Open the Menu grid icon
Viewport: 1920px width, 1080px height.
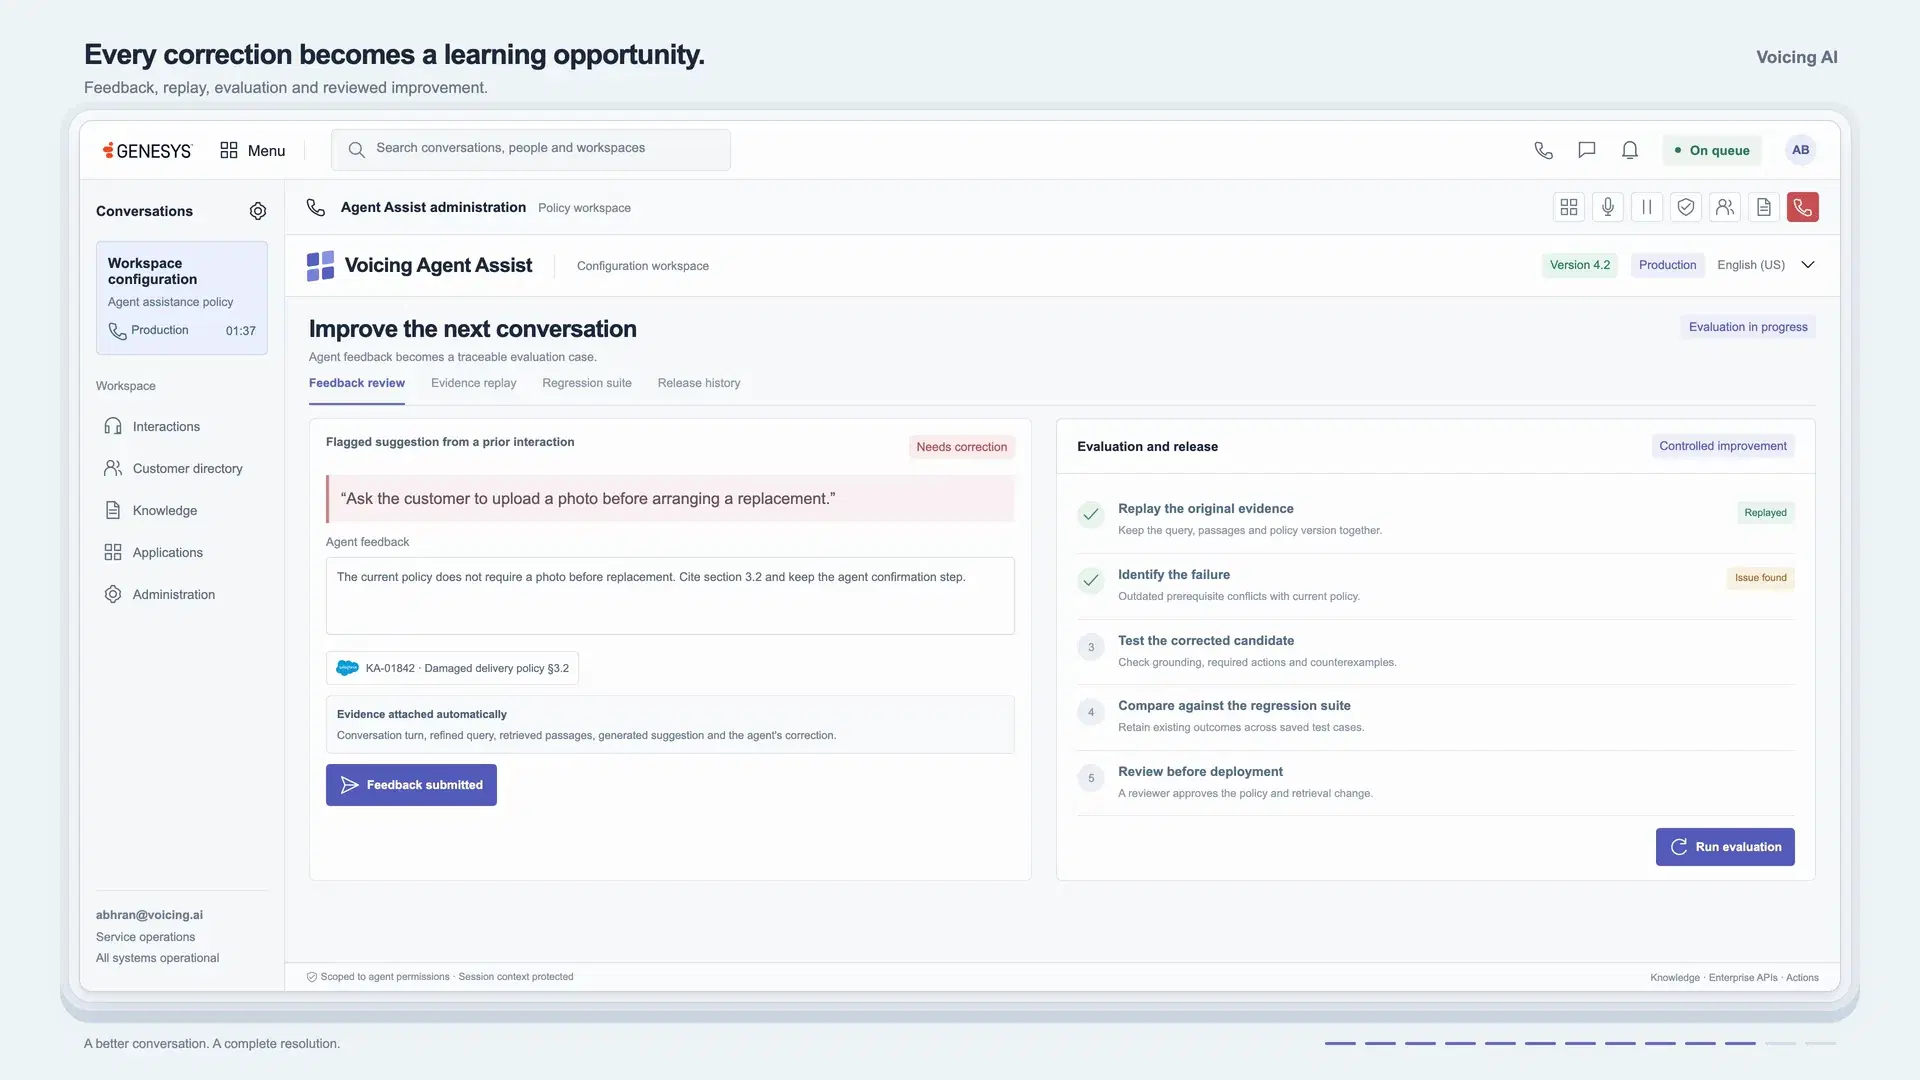click(229, 150)
